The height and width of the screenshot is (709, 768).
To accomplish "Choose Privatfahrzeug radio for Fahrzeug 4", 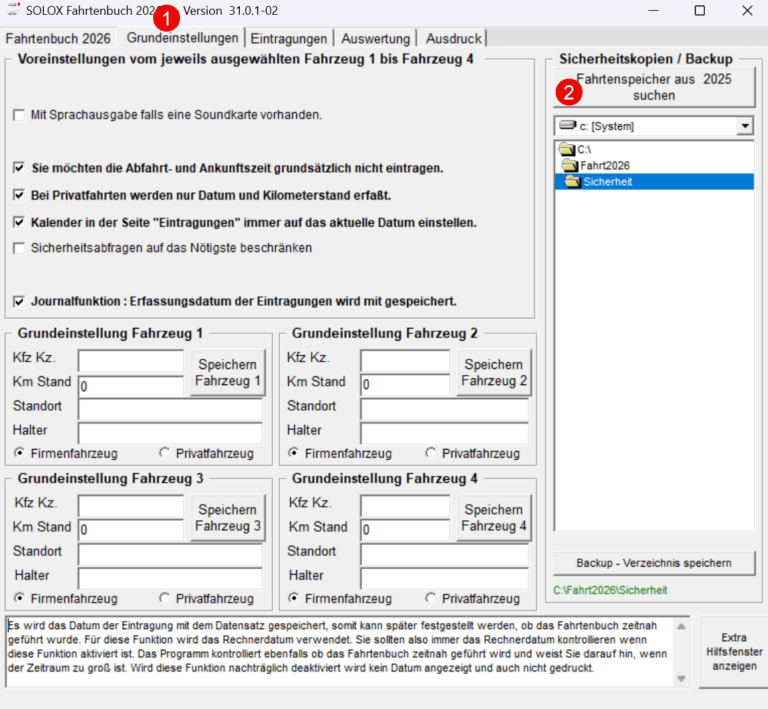I will click(432, 598).
